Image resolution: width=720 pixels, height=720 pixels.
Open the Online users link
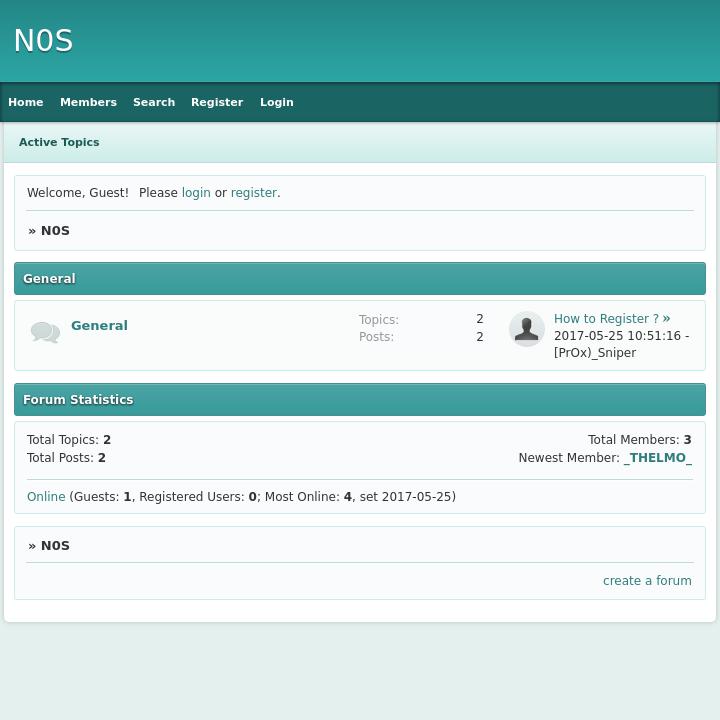[46, 497]
